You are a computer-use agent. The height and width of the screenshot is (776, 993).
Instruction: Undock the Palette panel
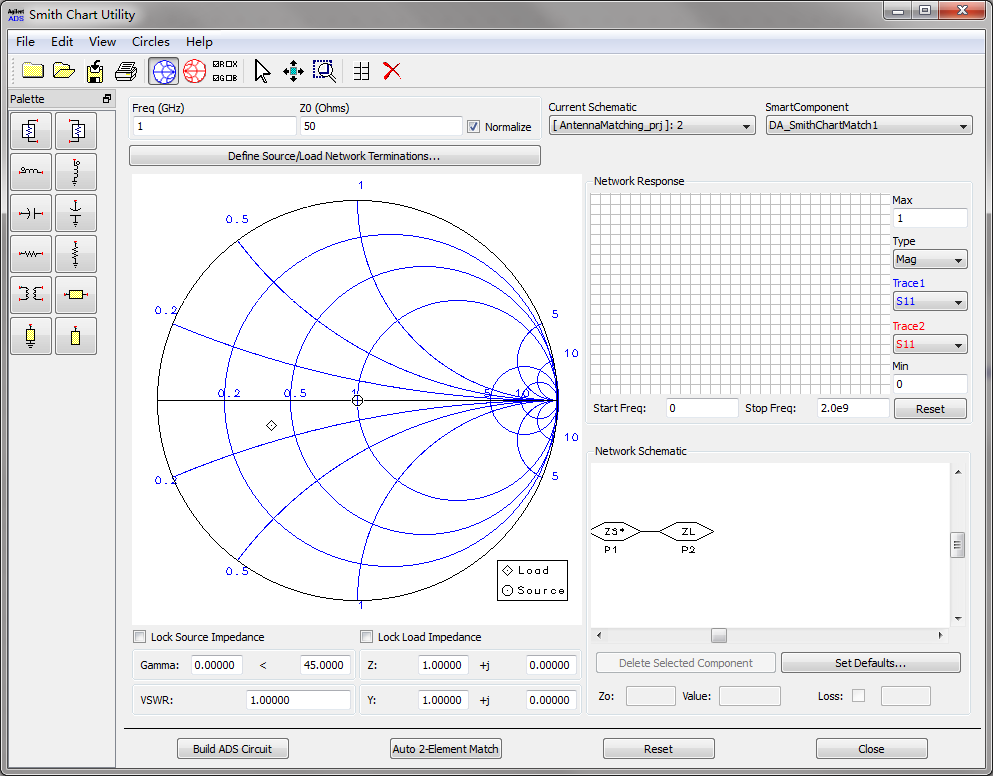(107, 99)
